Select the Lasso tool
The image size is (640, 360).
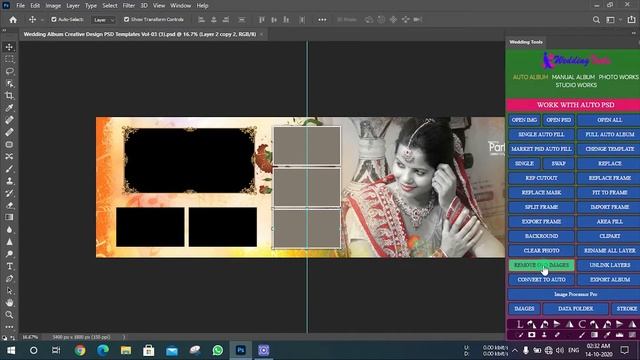pos(9,71)
